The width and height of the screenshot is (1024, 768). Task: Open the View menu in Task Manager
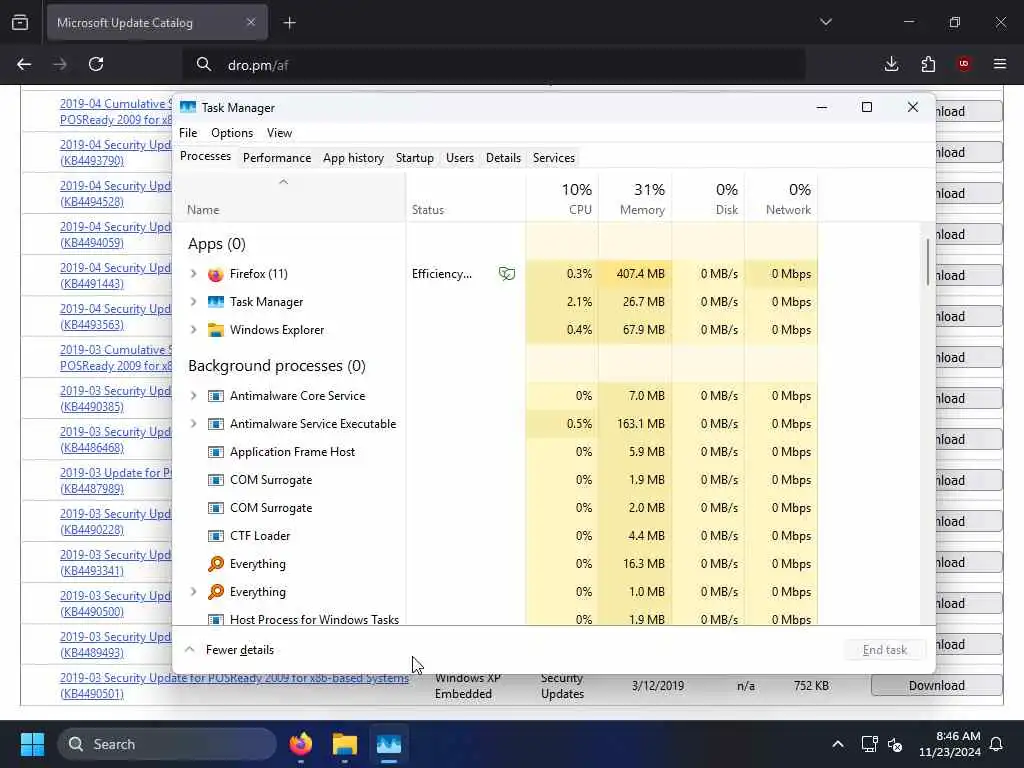click(x=280, y=133)
